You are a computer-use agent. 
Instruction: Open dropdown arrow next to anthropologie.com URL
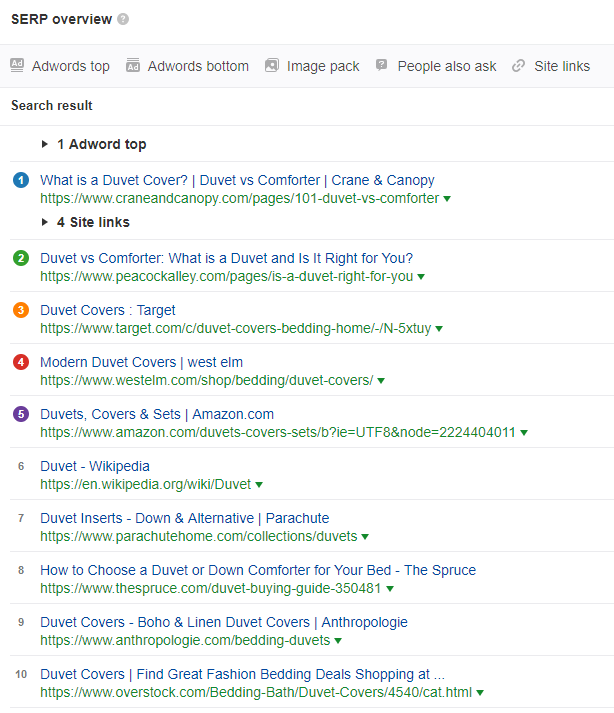338,641
